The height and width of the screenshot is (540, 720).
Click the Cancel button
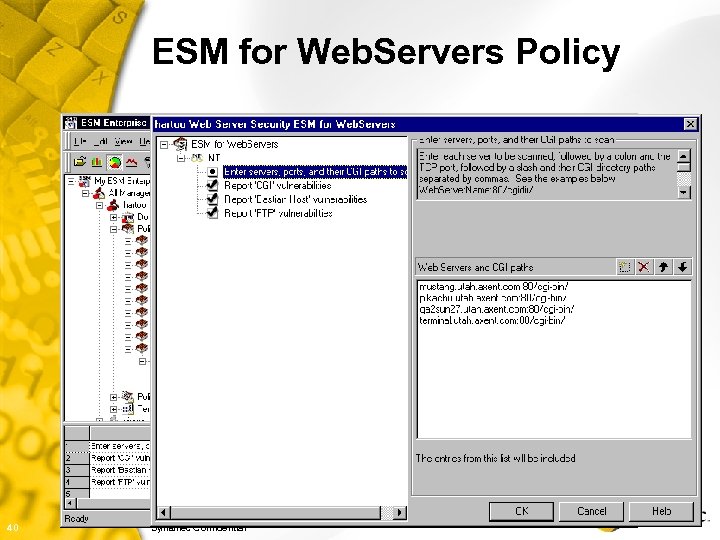(591, 511)
